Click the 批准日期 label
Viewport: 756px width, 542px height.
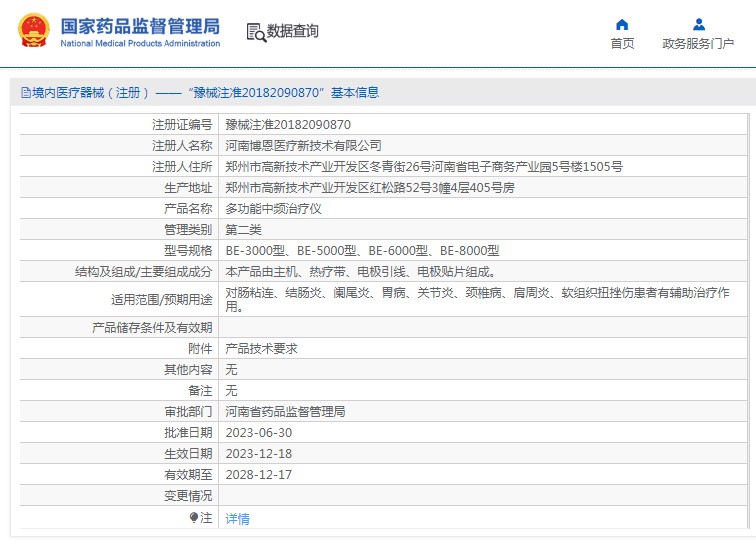tap(188, 433)
